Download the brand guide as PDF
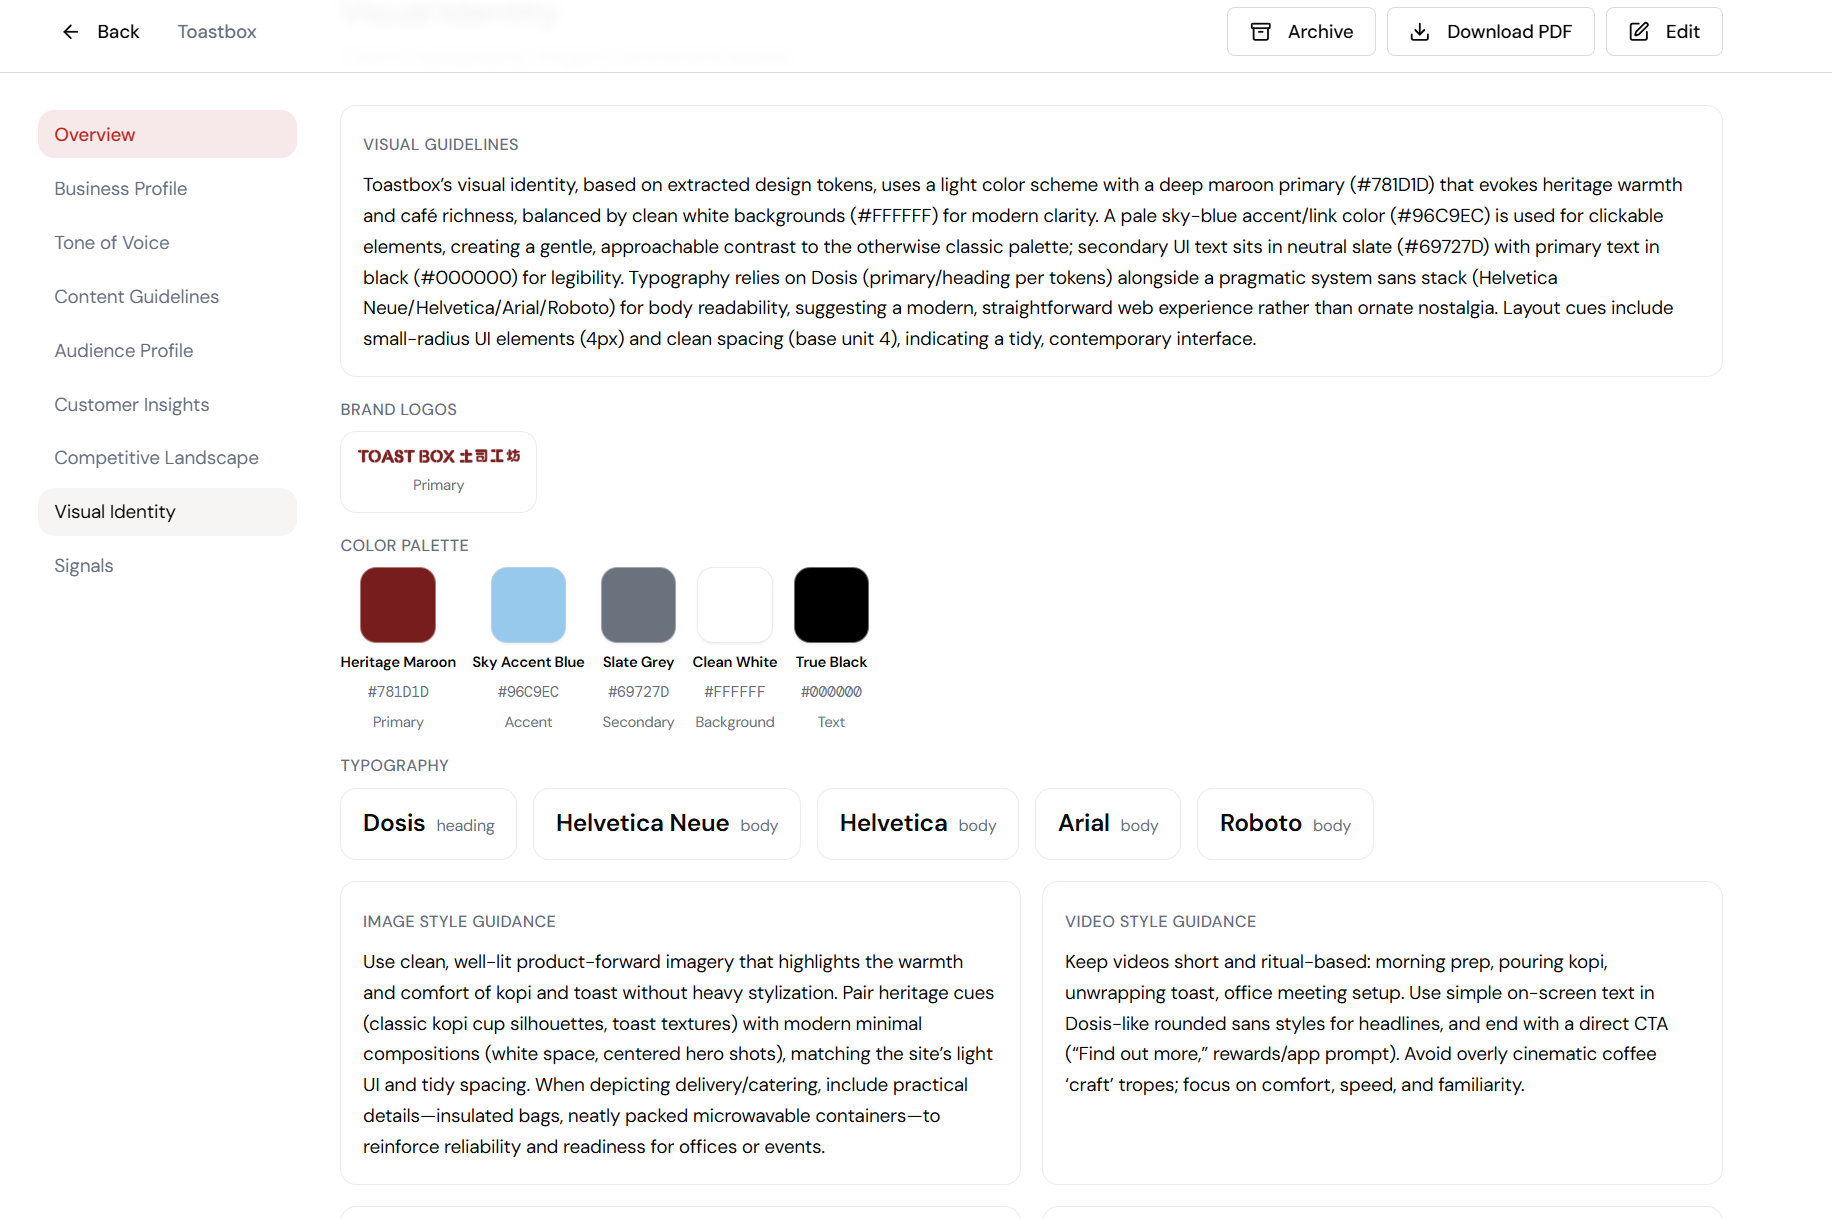This screenshot has height=1219, width=1832. [1490, 31]
